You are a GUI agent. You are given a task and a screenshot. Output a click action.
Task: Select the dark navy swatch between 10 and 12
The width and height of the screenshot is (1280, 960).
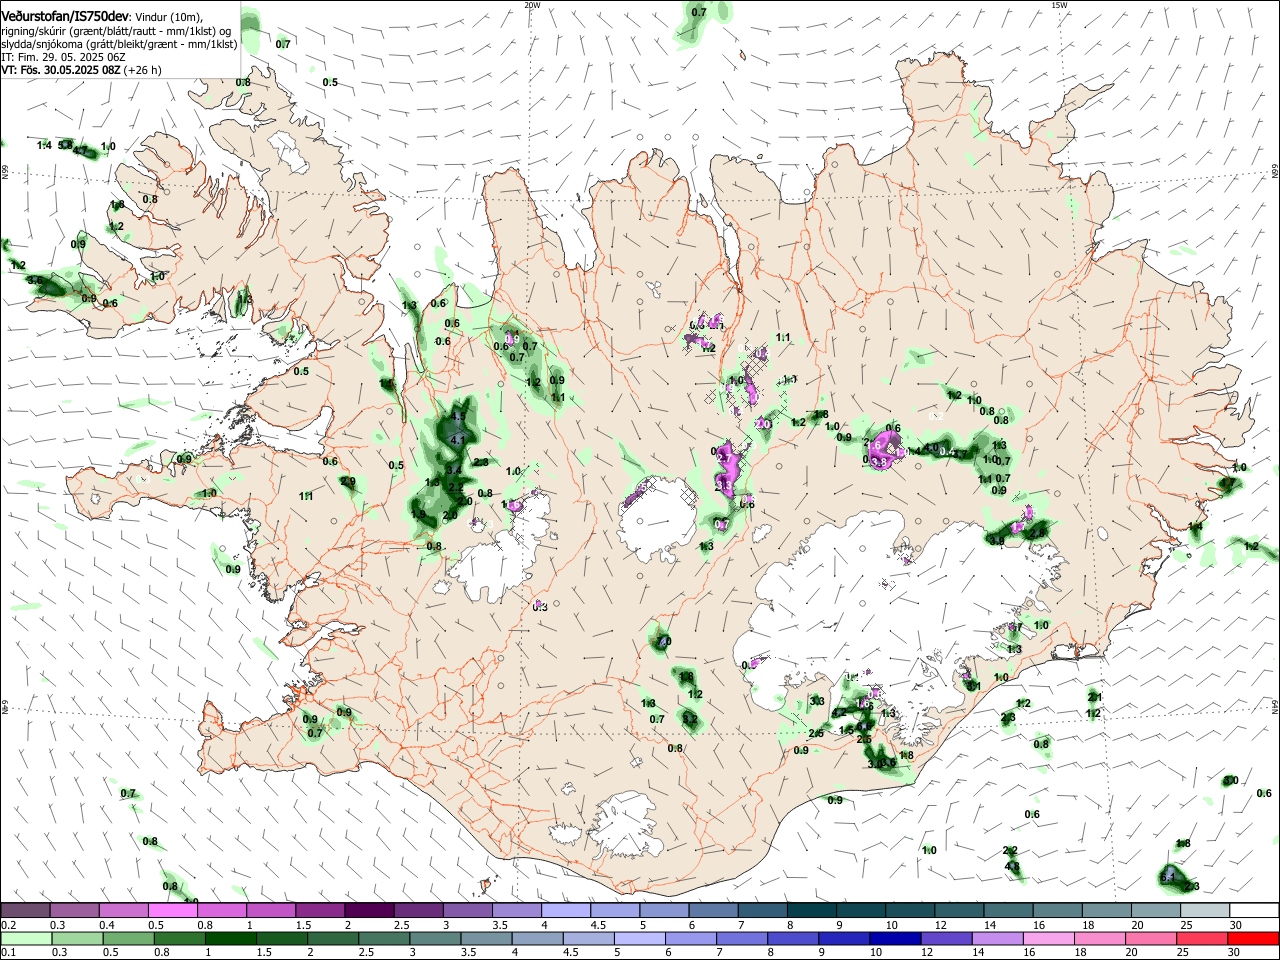pyautogui.click(x=893, y=938)
